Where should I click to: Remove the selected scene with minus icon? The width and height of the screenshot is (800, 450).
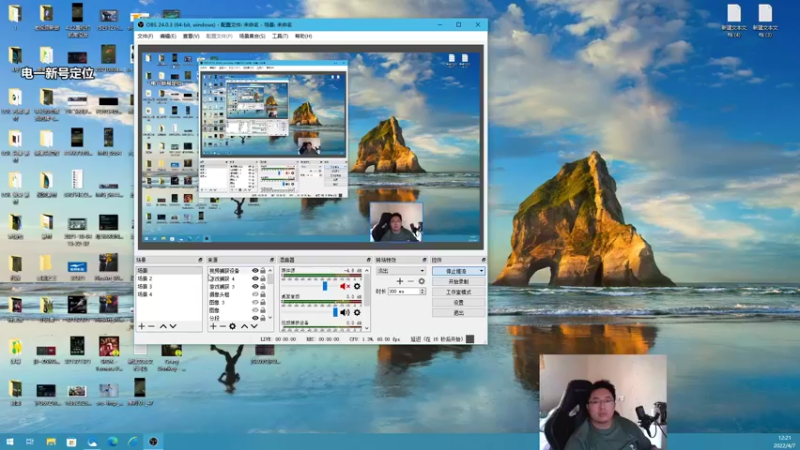(x=152, y=326)
